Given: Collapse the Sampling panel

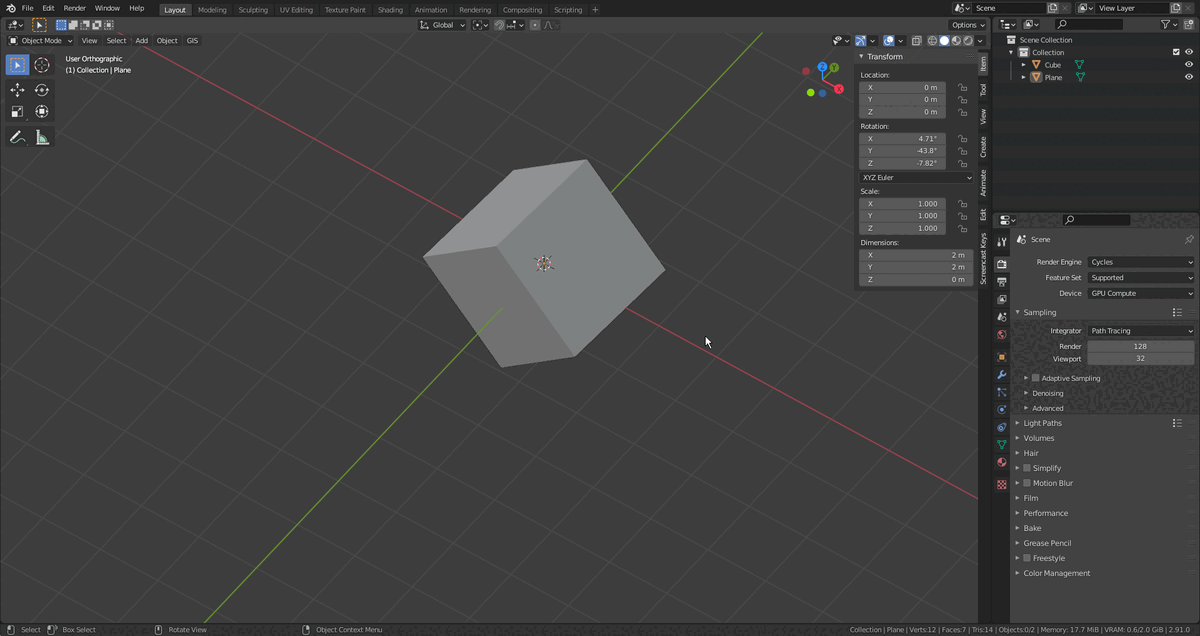Looking at the screenshot, I should 1039,312.
